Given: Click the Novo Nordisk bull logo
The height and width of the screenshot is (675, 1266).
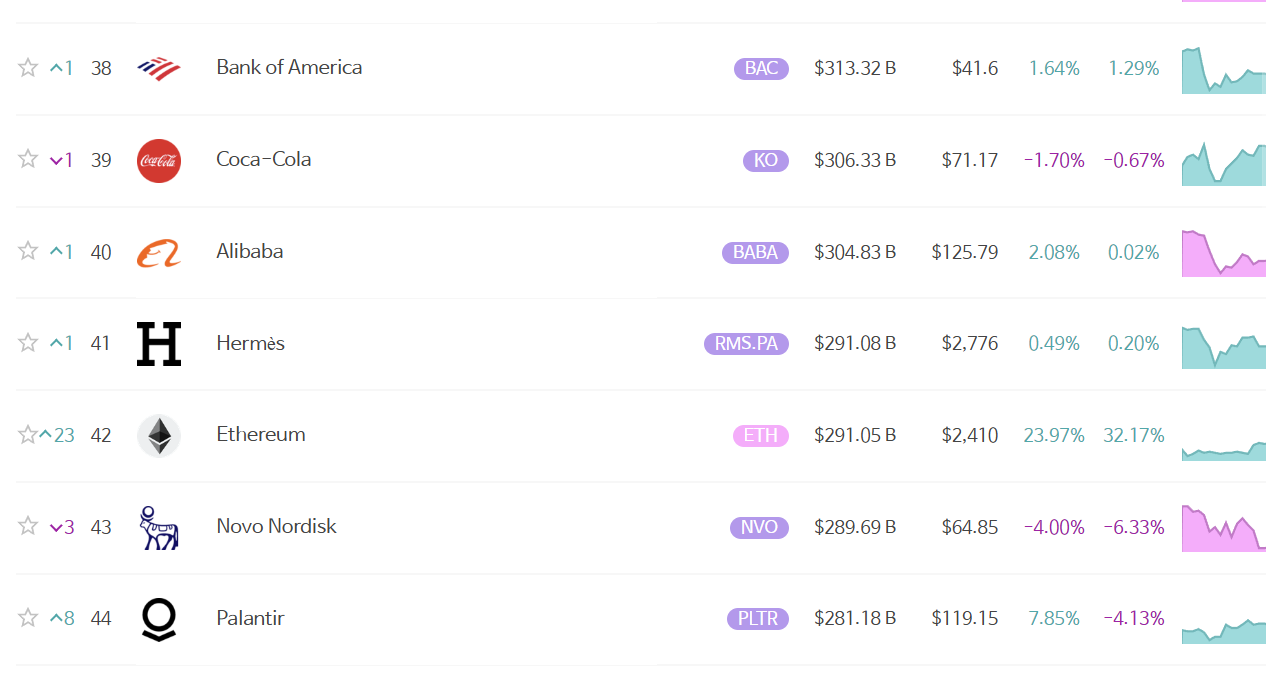Looking at the screenshot, I should [158, 527].
